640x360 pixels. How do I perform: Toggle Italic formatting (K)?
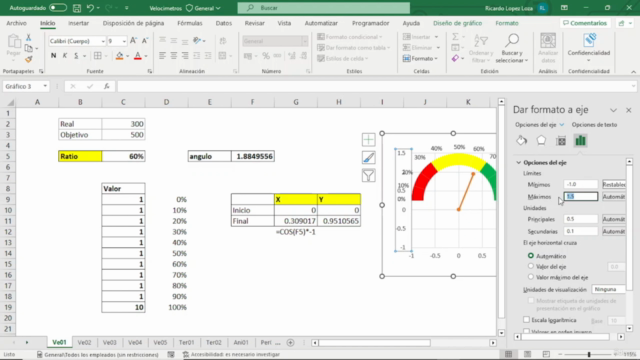(x=64, y=56)
